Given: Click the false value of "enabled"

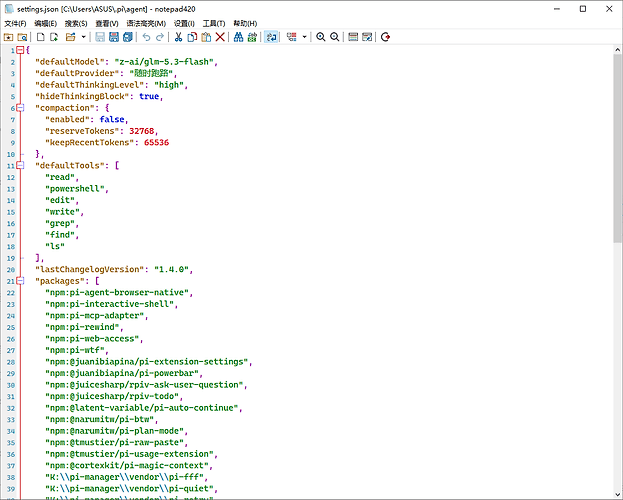Looking at the screenshot, I should [x=112, y=119].
